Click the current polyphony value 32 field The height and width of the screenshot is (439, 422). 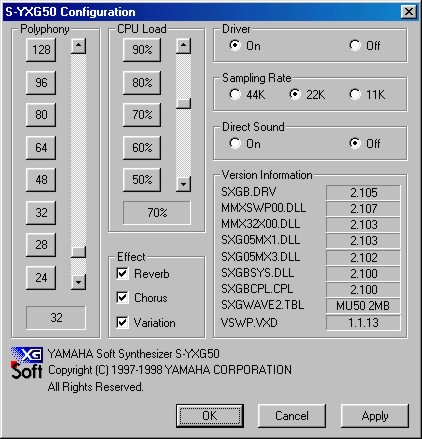pyautogui.click(x=56, y=318)
